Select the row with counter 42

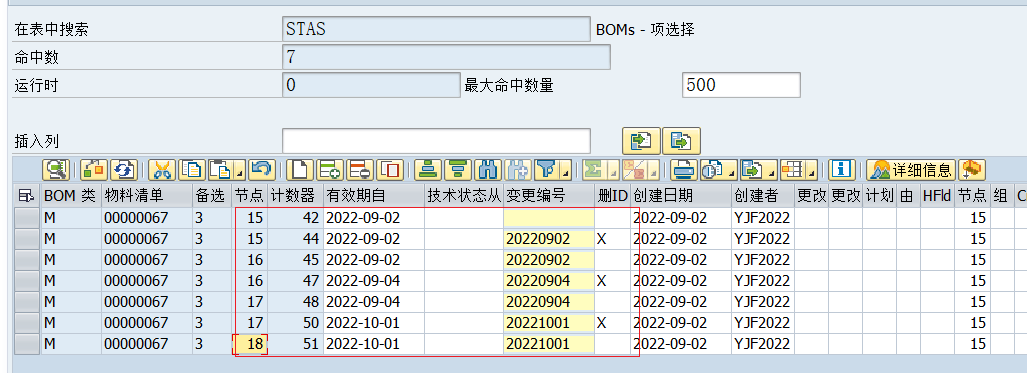click(27, 218)
